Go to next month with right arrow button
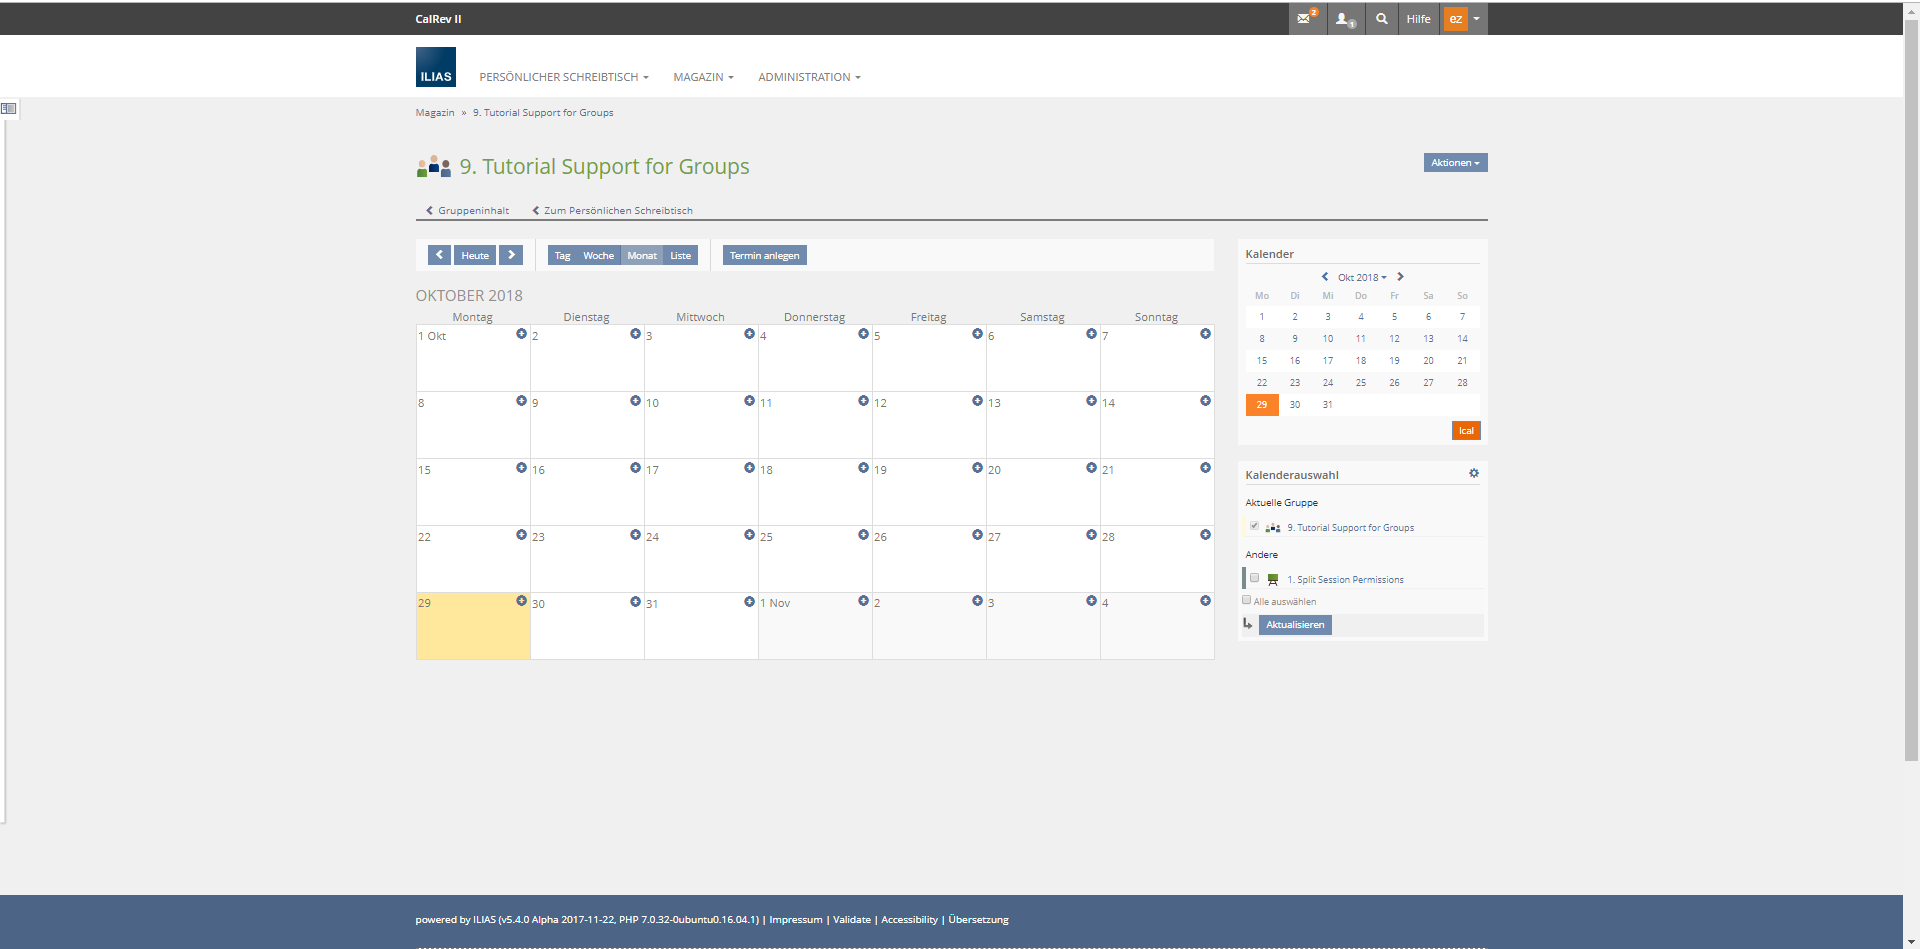 click(511, 255)
